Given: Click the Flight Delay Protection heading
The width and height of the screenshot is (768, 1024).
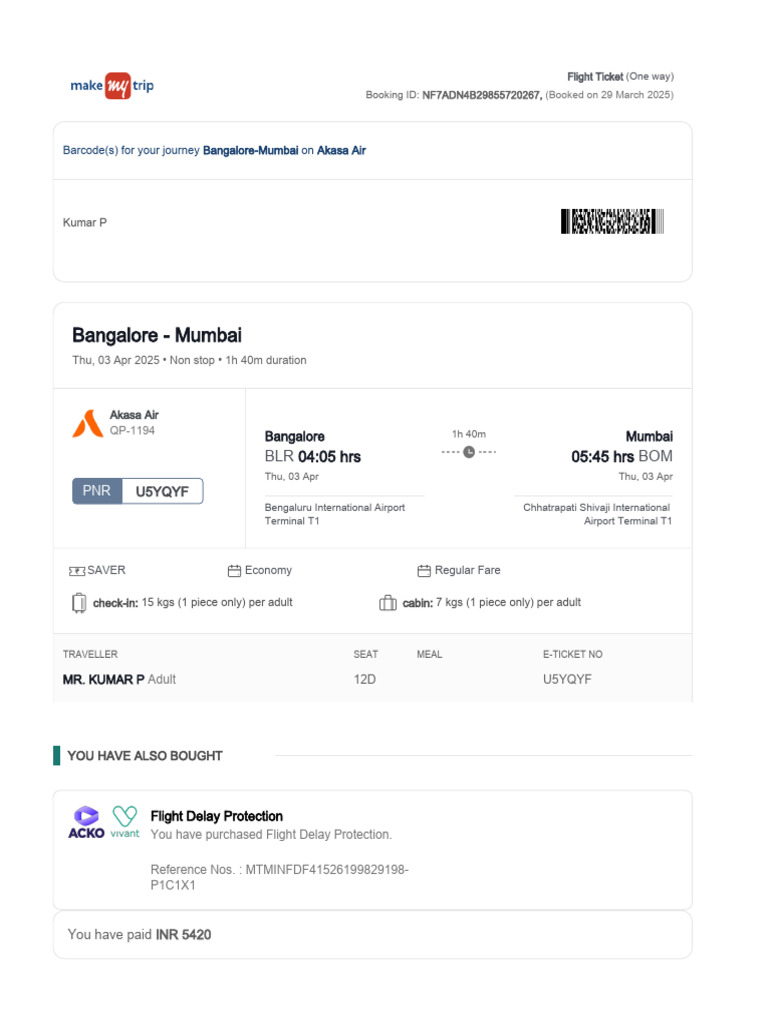Looking at the screenshot, I should coord(216,816).
